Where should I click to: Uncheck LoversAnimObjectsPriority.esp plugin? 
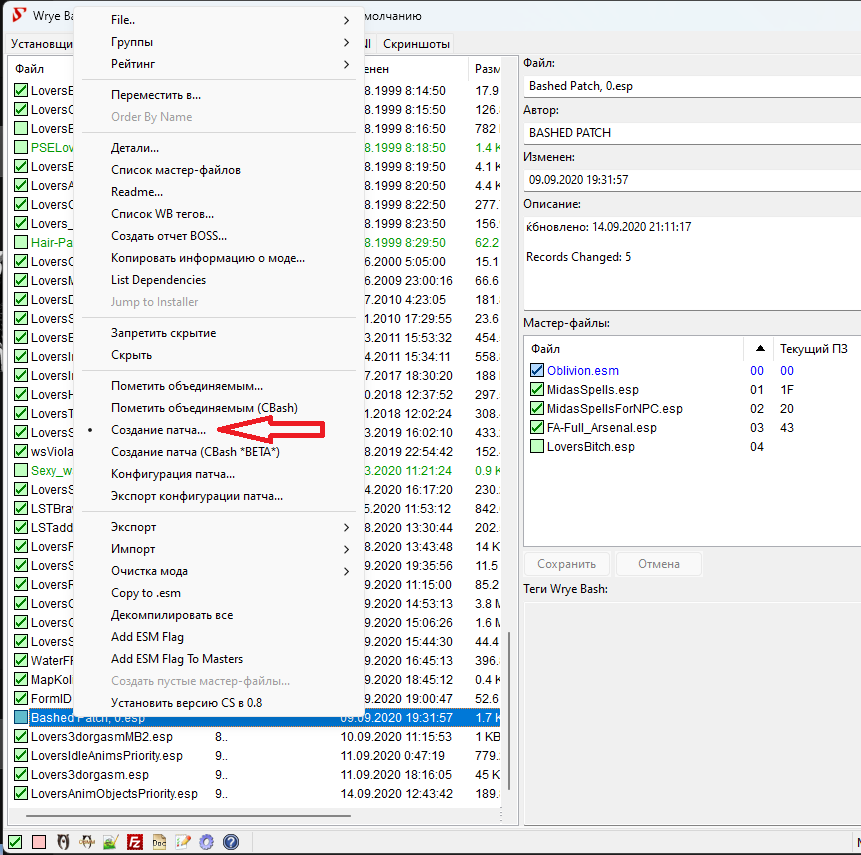point(21,794)
